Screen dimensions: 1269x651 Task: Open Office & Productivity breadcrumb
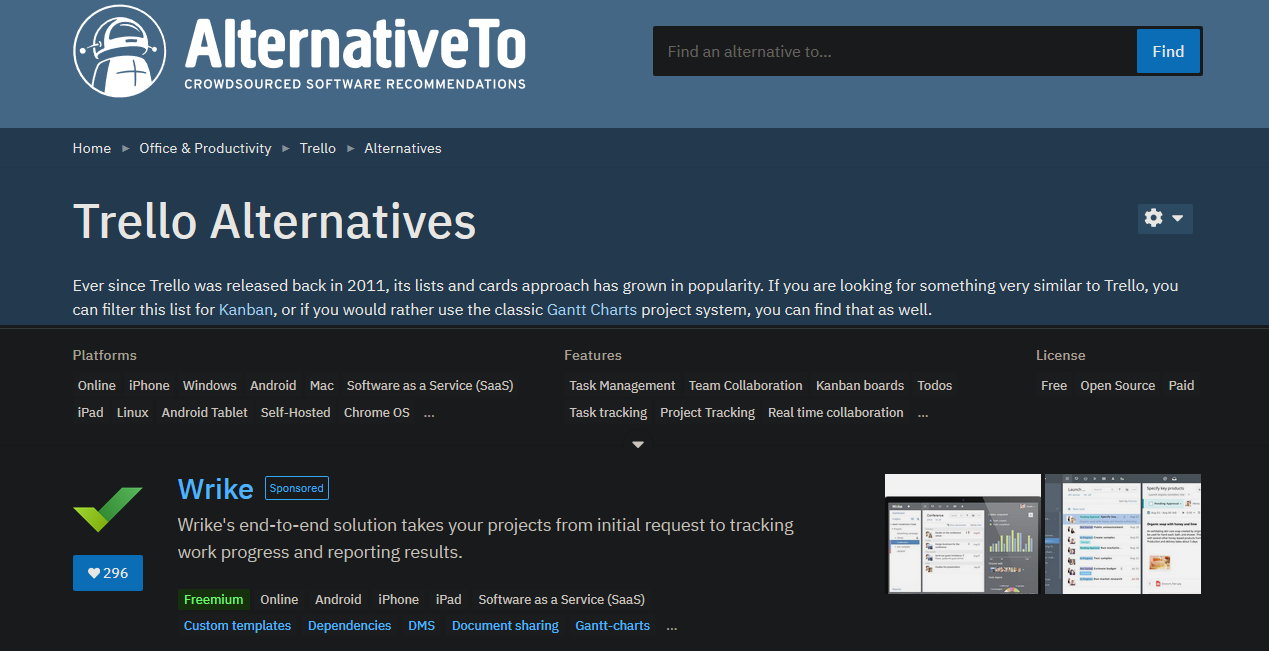click(x=205, y=148)
